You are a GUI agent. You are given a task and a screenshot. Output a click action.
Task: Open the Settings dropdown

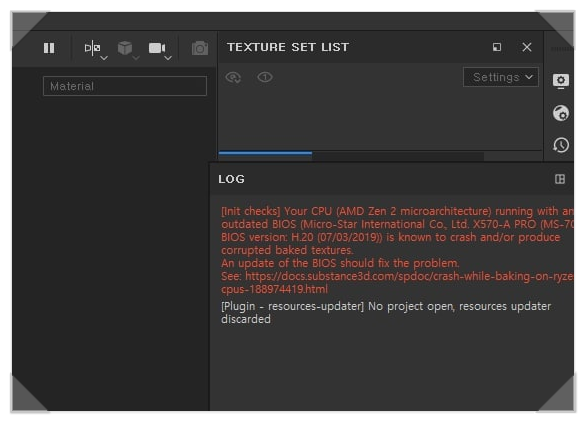[x=501, y=77]
